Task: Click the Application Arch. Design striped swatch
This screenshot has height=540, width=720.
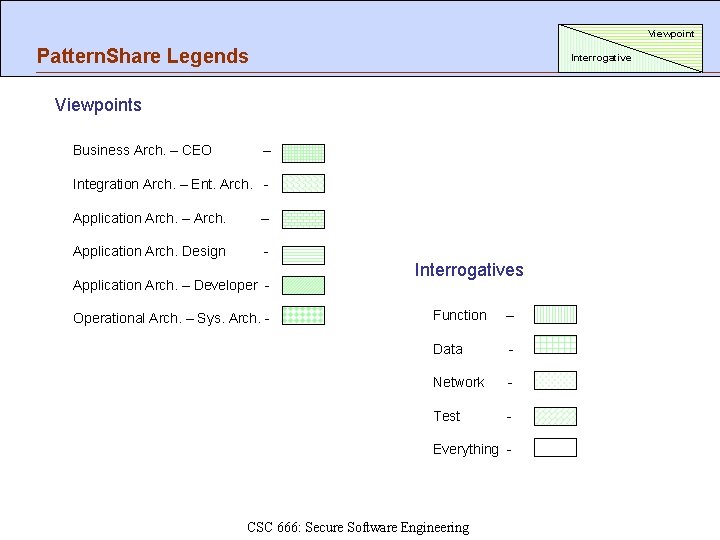Action: (304, 255)
